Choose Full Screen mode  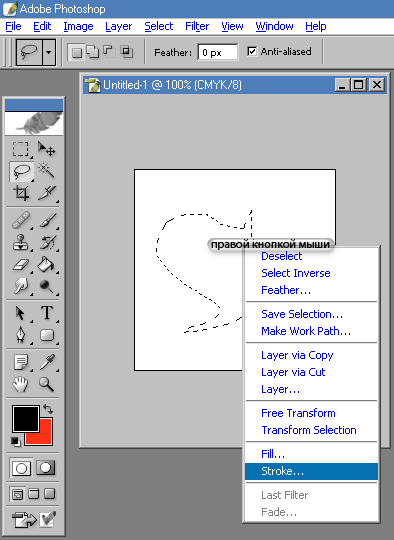point(50,494)
